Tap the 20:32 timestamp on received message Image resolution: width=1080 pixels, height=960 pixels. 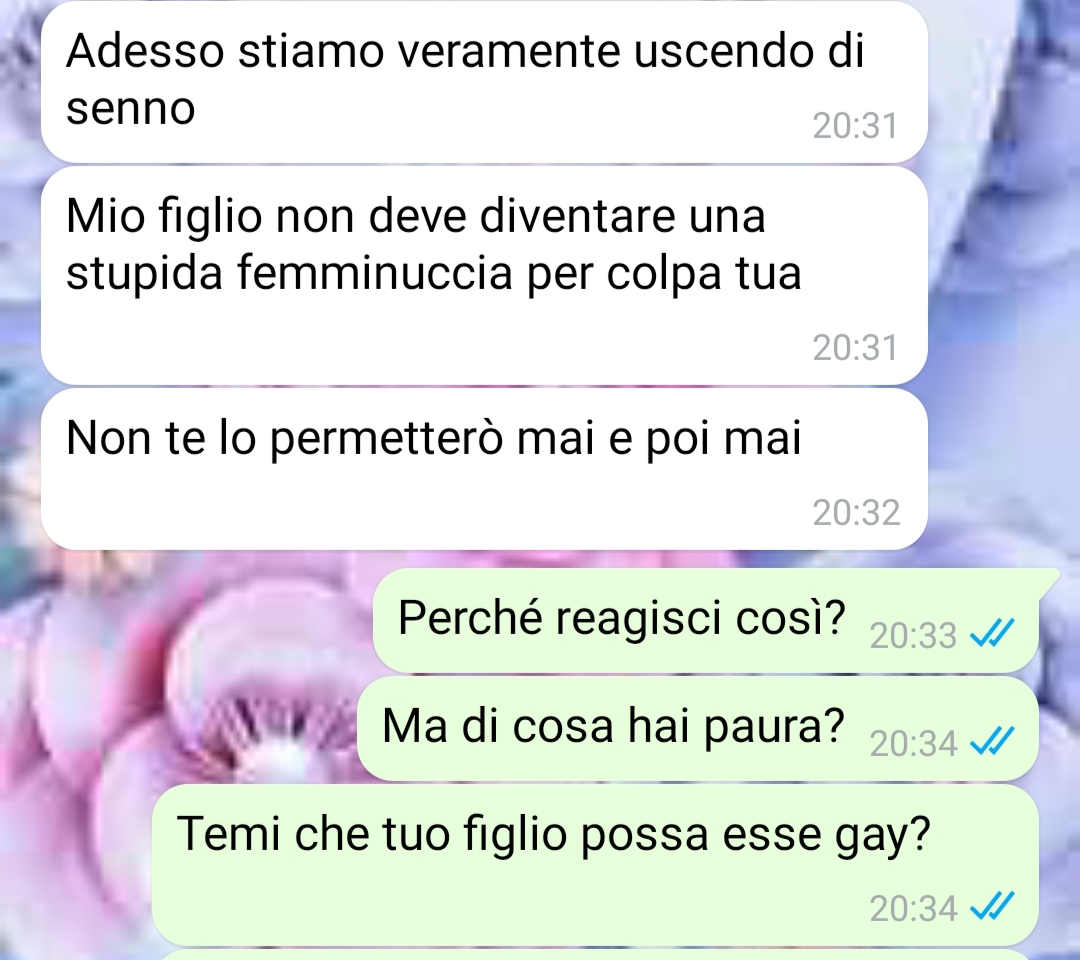point(856,513)
